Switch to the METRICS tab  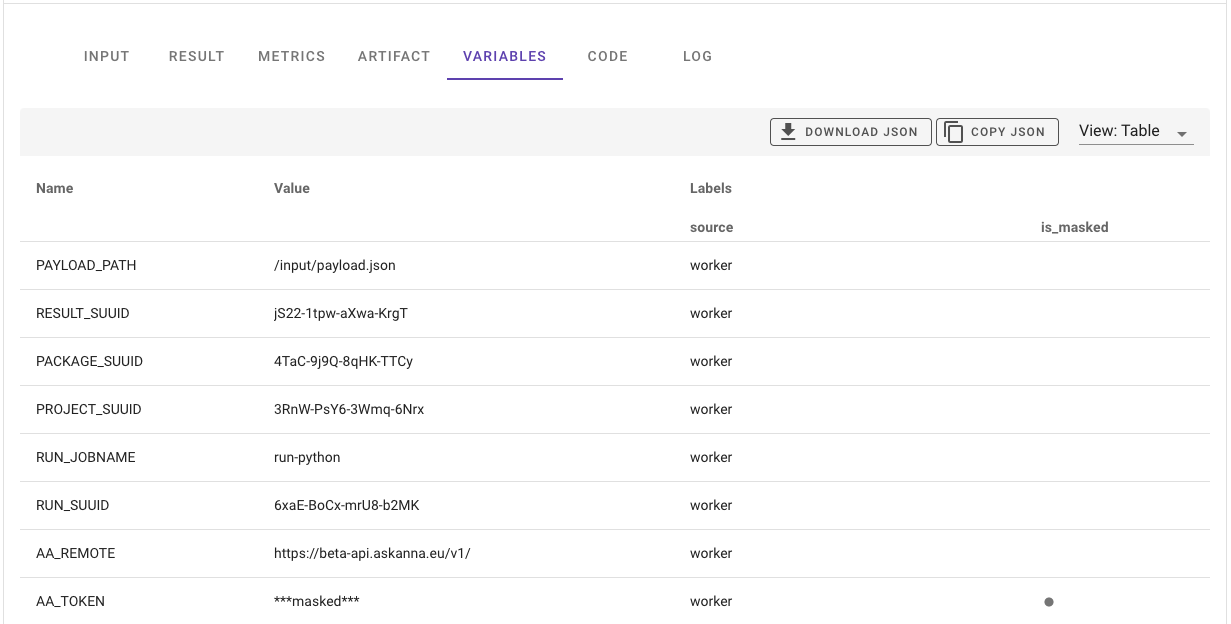tap(291, 56)
